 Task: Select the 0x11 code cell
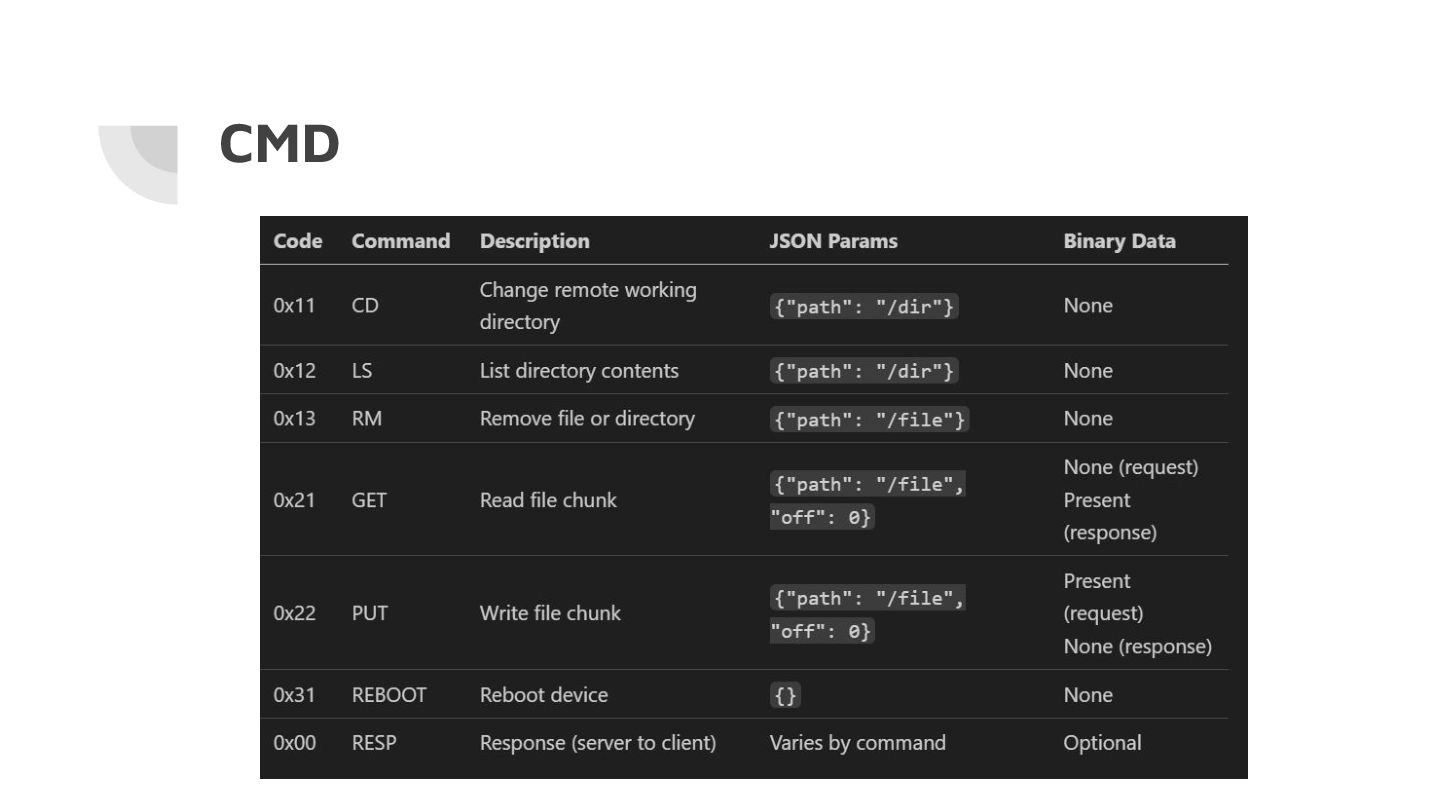tap(294, 305)
